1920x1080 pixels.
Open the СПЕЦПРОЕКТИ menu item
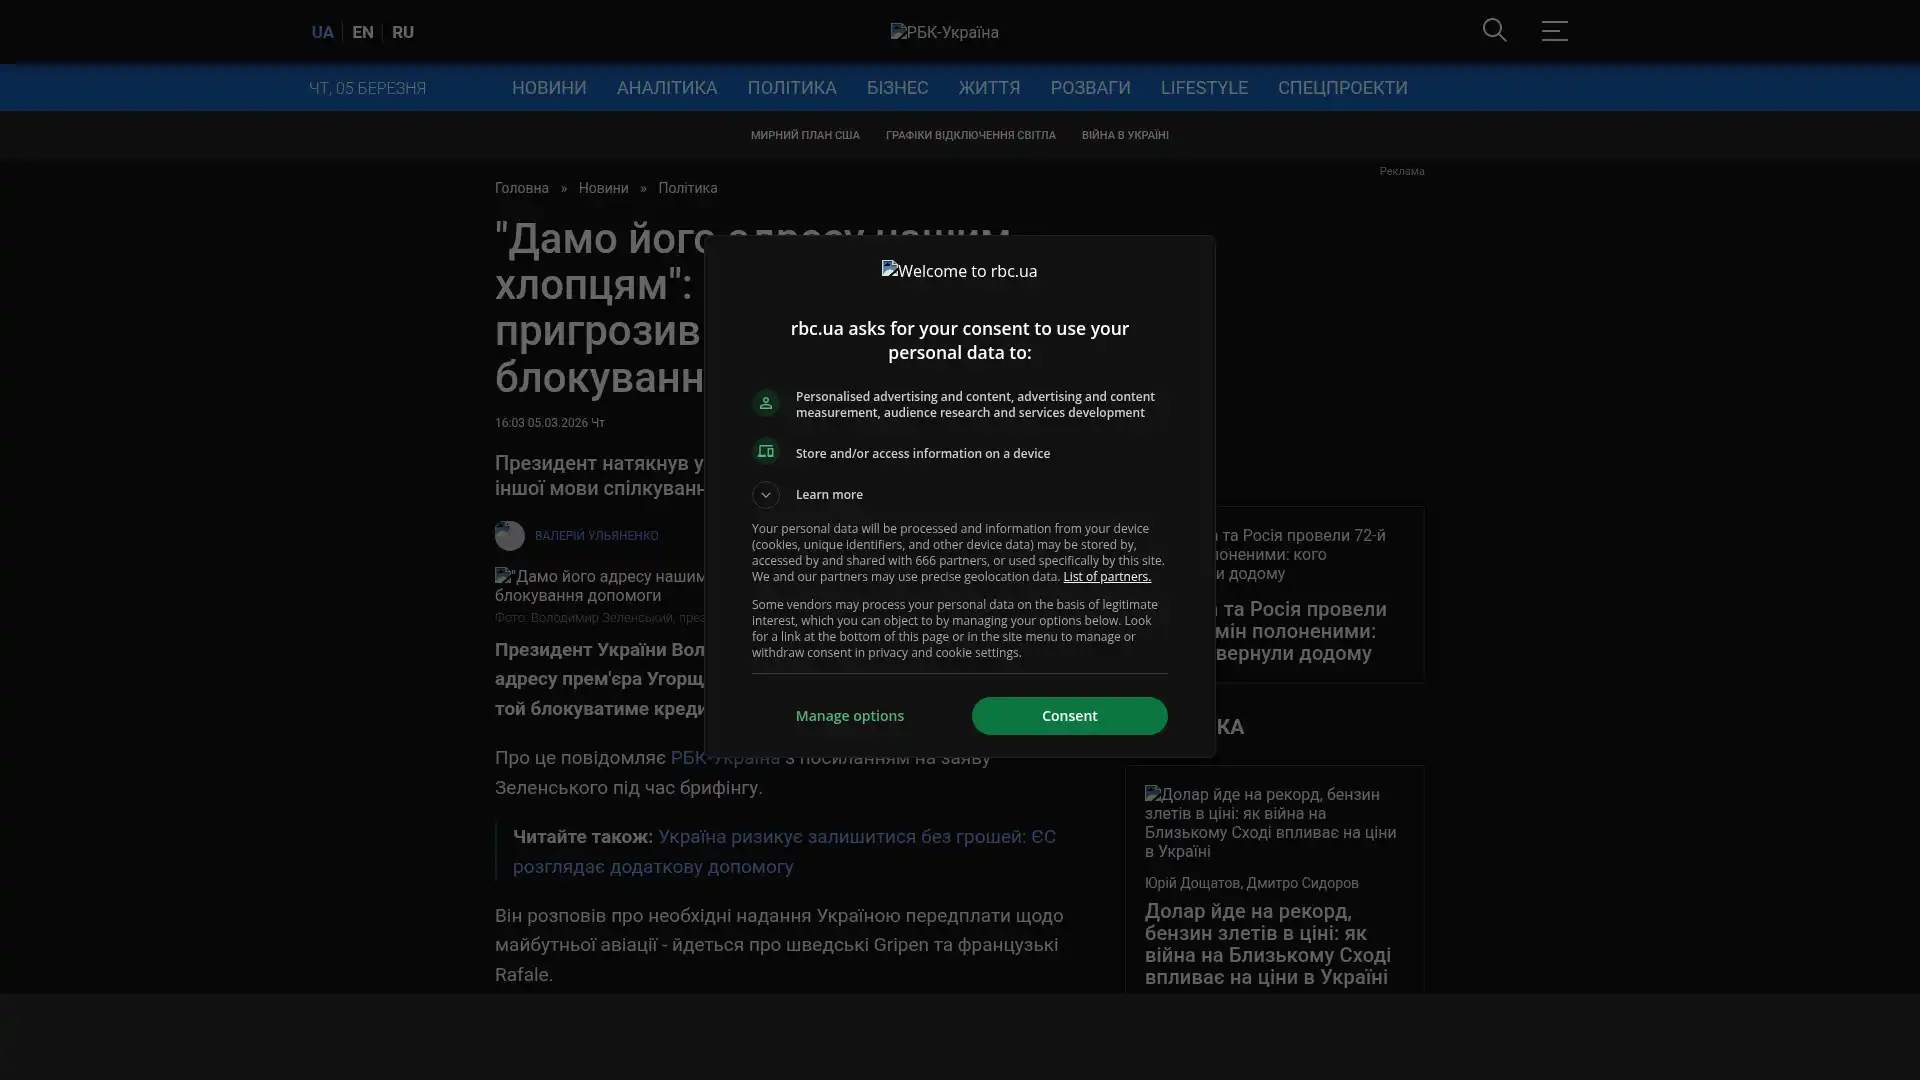[x=1342, y=88]
